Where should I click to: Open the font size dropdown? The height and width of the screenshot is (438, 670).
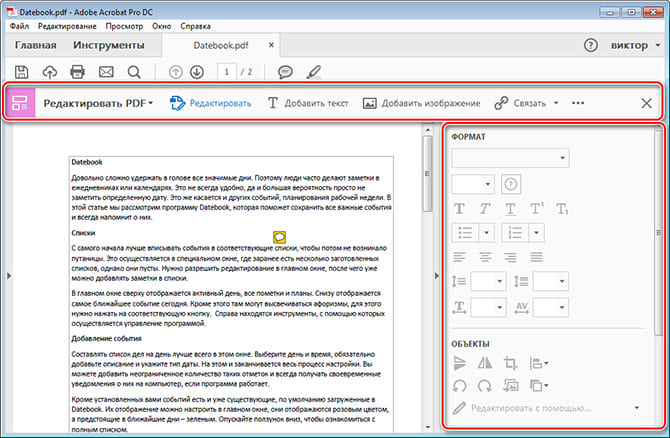click(x=473, y=184)
